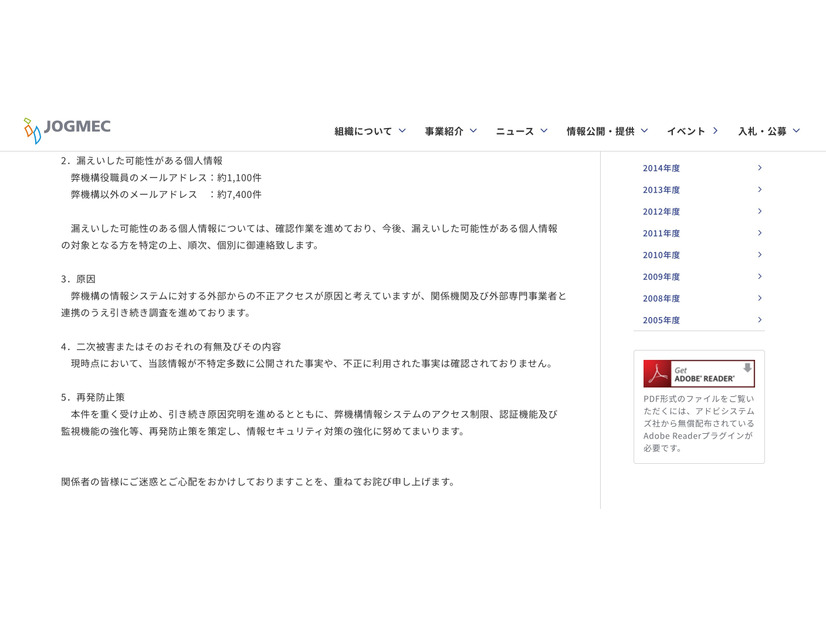
Task: Click the line 弊機構以外のメールアドレス：約7,400件
Action: pyautogui.click(x=166, y=194)
